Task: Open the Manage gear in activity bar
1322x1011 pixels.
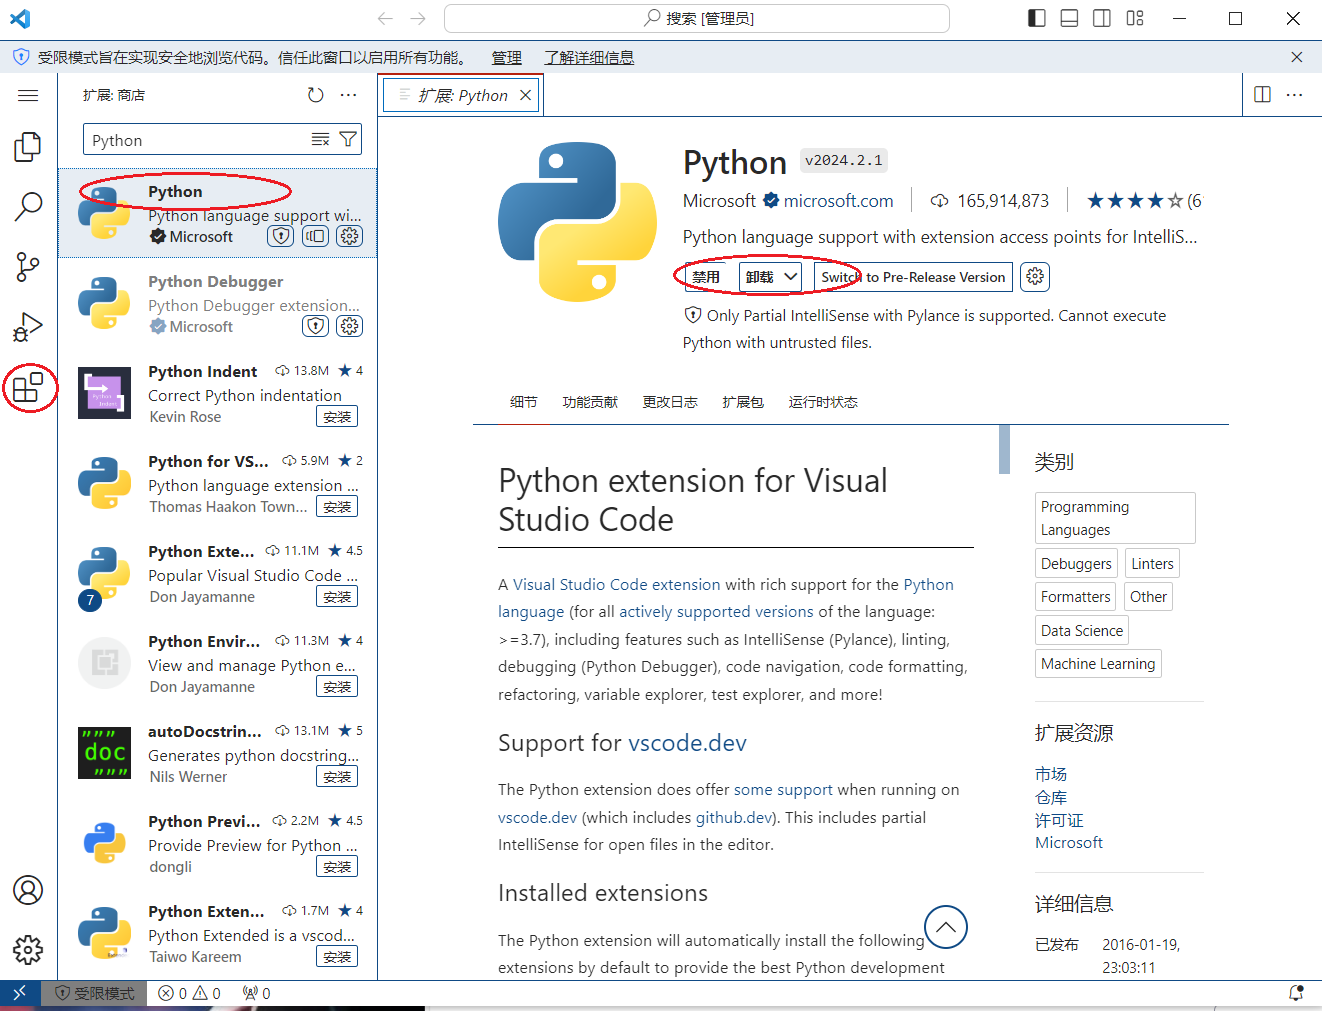Action: [28, 949]
